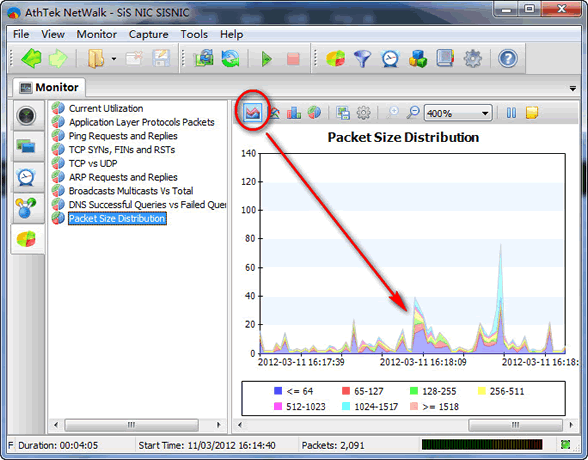Stop capture with the red square button
Viewport: 588px width, 460px height.
tap(293, 59)
